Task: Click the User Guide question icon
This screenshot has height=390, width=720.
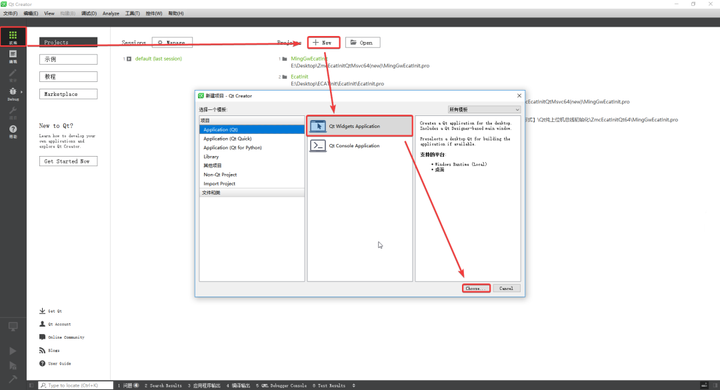Action: point(42,363)
